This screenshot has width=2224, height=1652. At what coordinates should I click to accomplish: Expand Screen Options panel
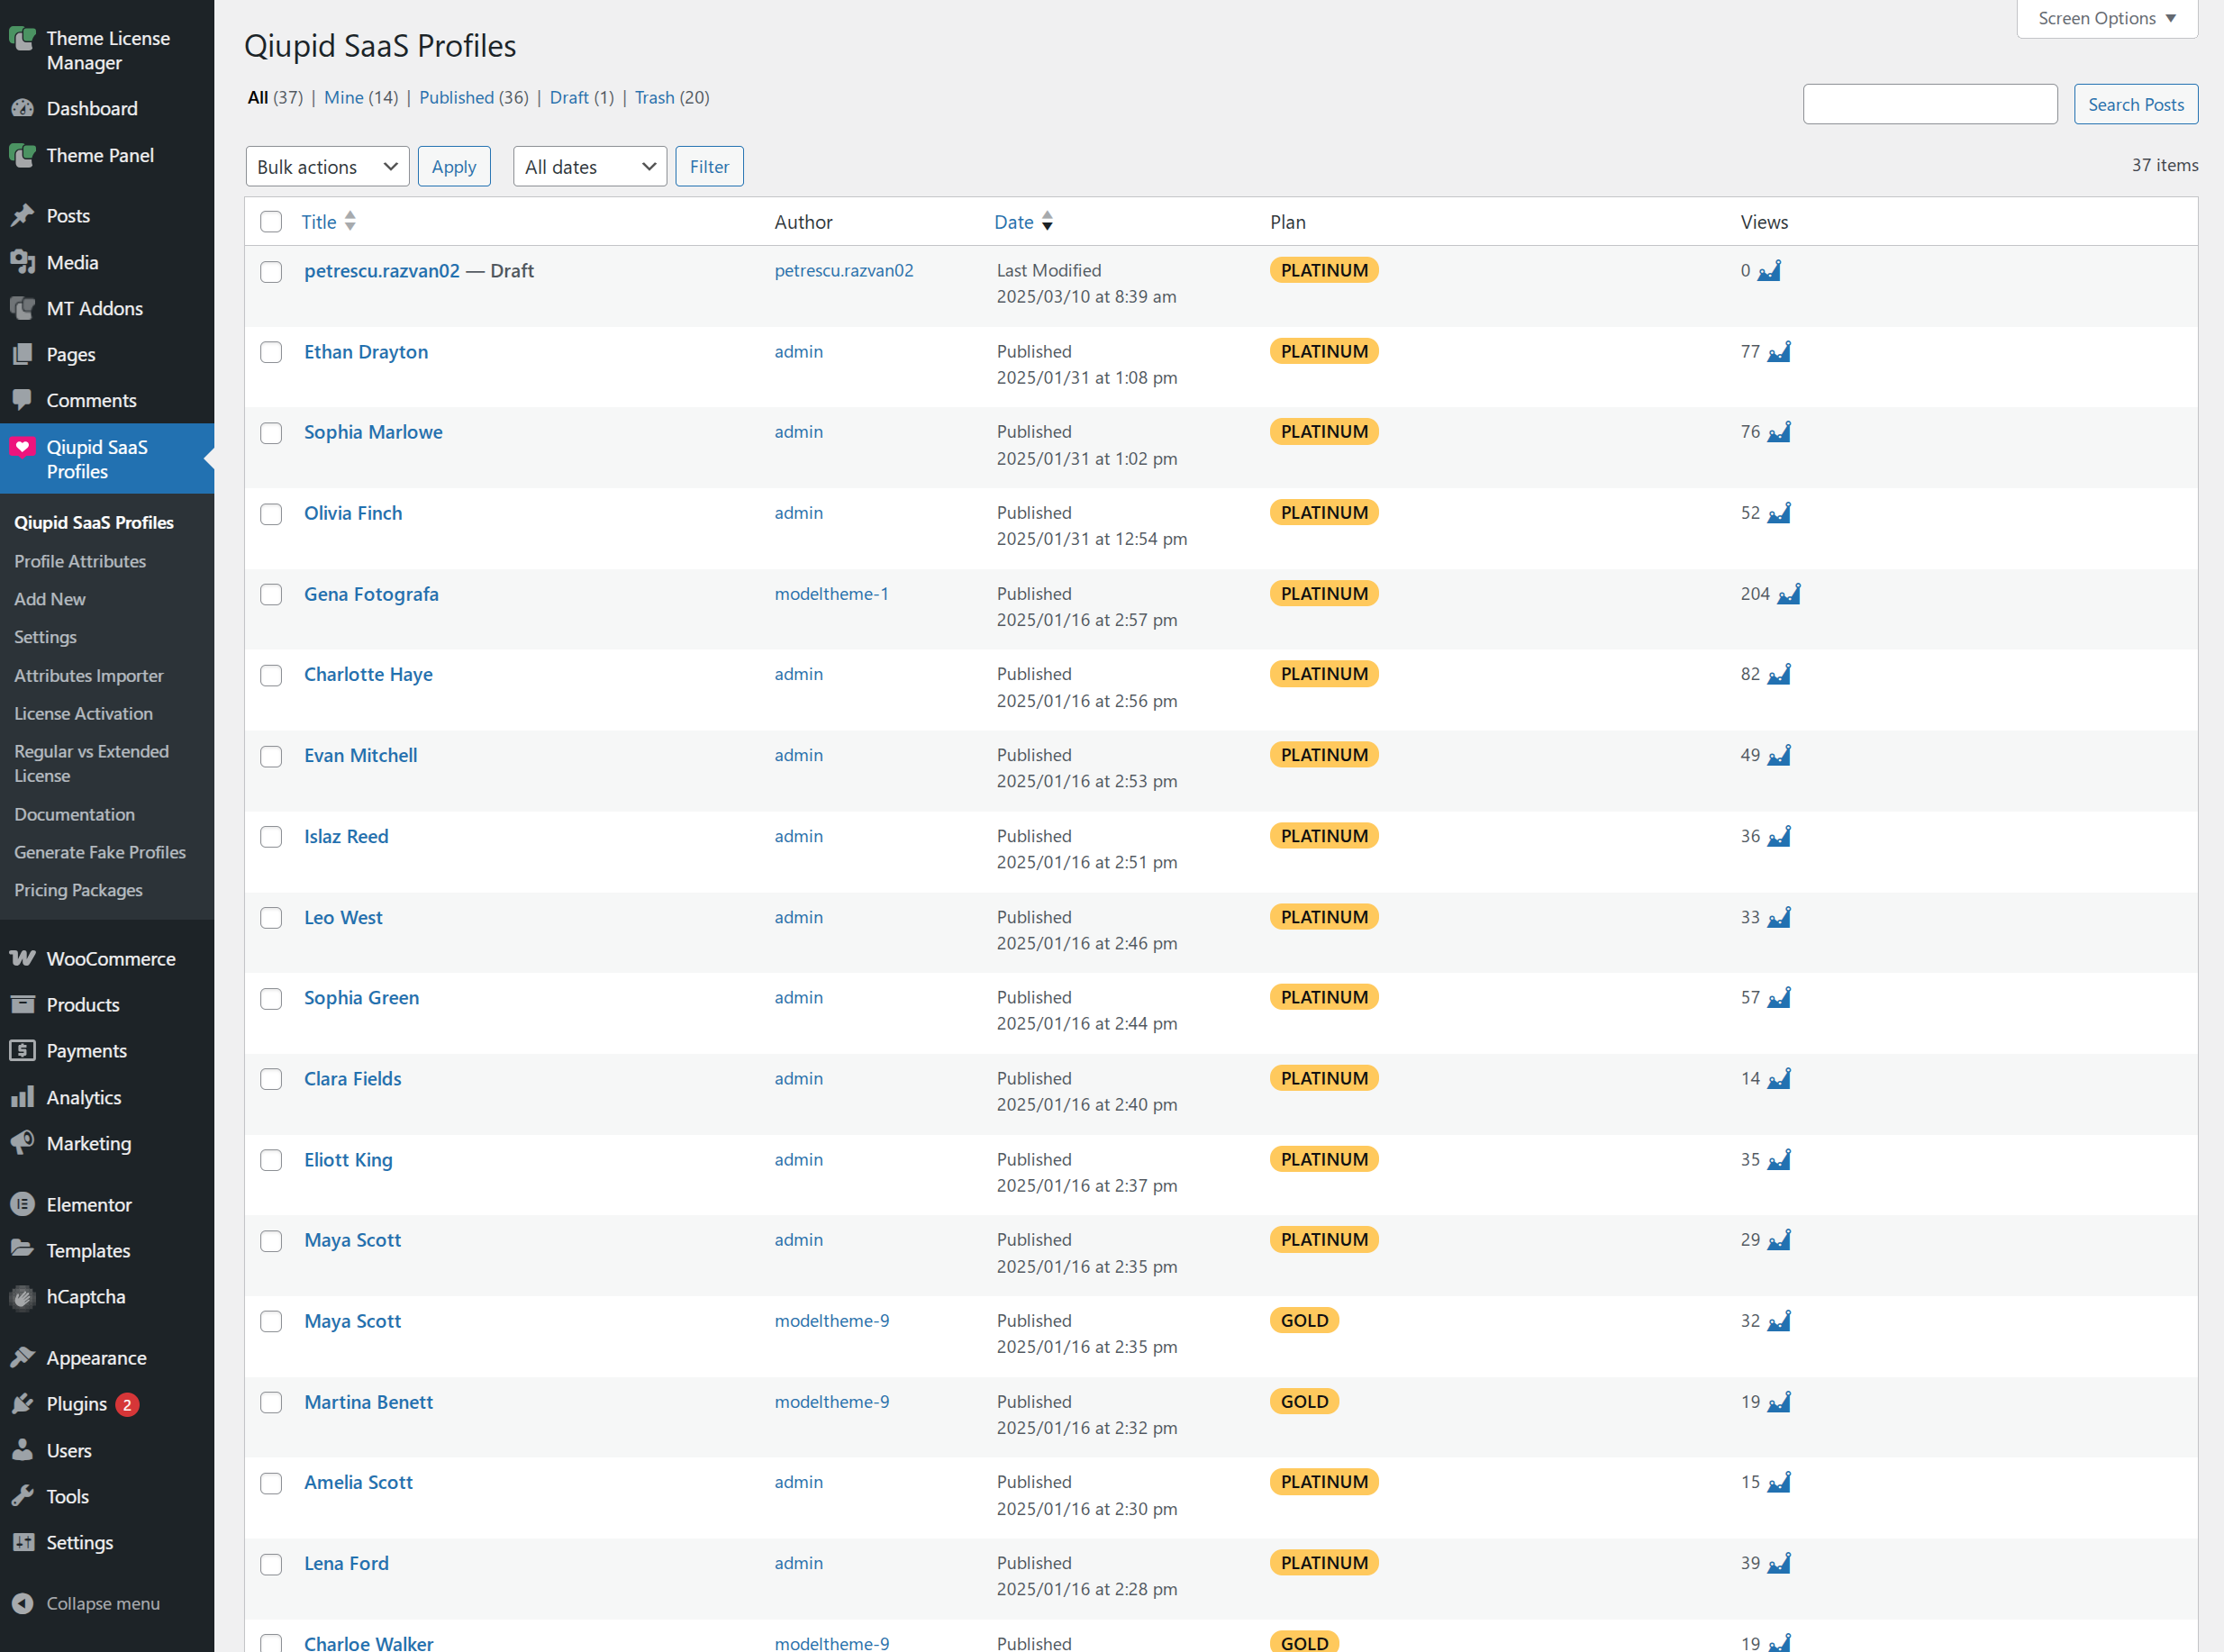tap(2107, 18)
